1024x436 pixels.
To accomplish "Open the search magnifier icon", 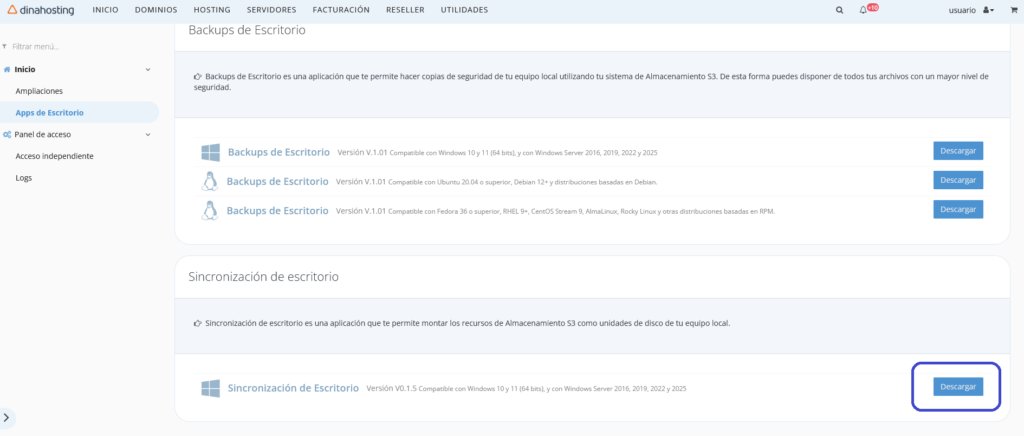I will [839, 10].
